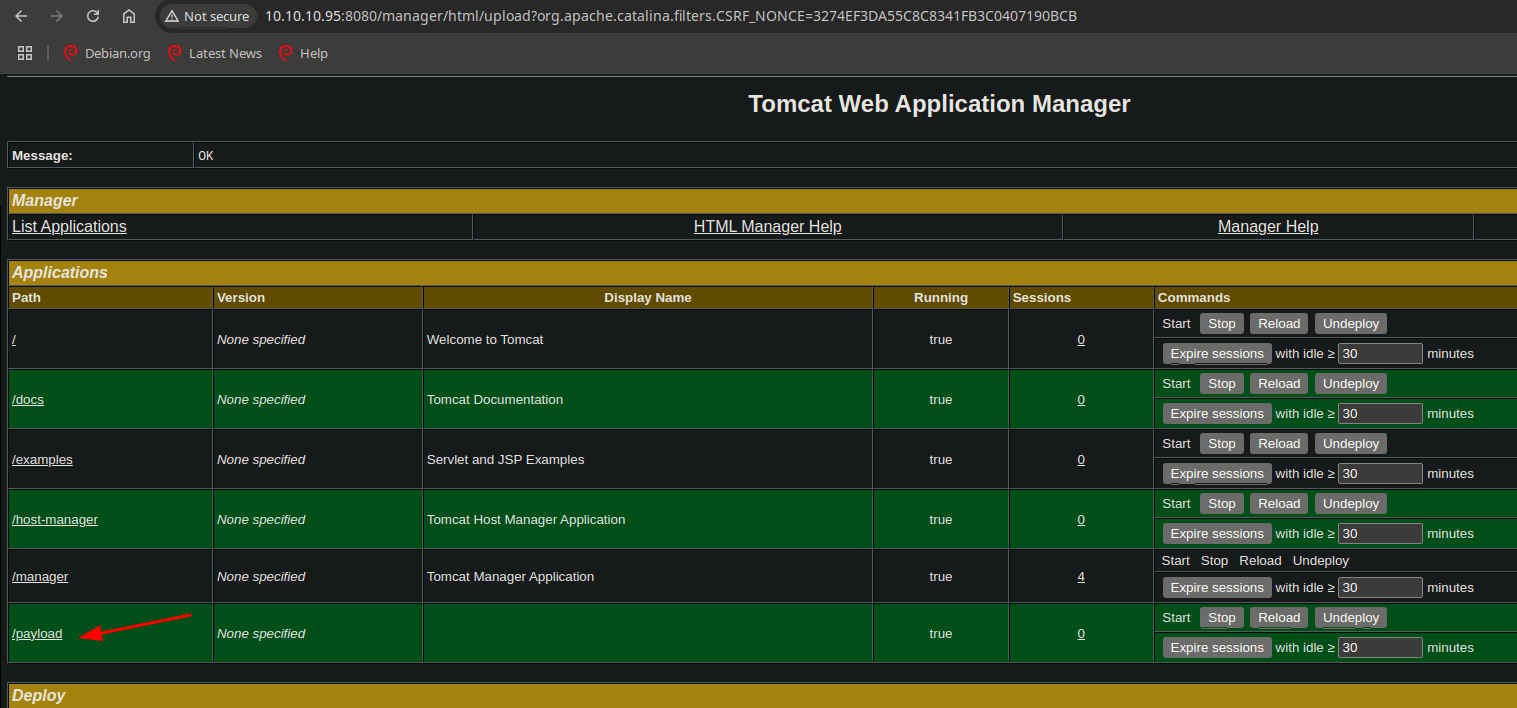Open the Debian.org bookmark
1517x708 pixels.
(x=107, y=53)
